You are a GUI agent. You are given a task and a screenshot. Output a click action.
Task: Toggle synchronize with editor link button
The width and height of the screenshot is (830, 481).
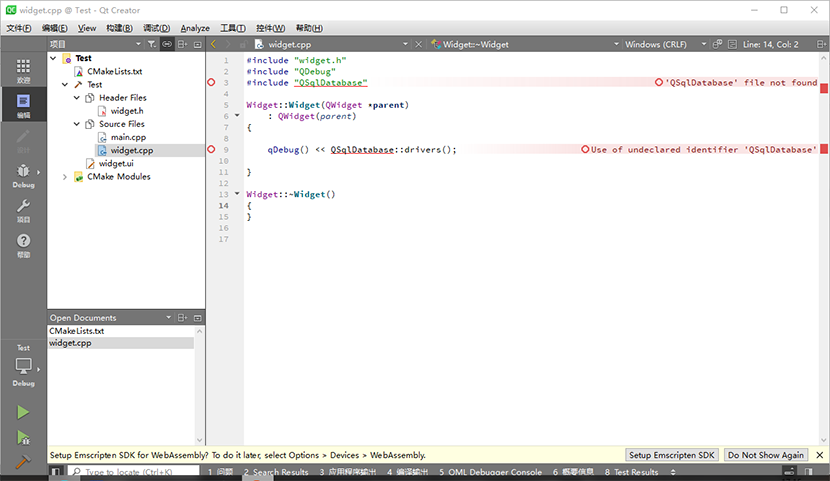point(167,44)
